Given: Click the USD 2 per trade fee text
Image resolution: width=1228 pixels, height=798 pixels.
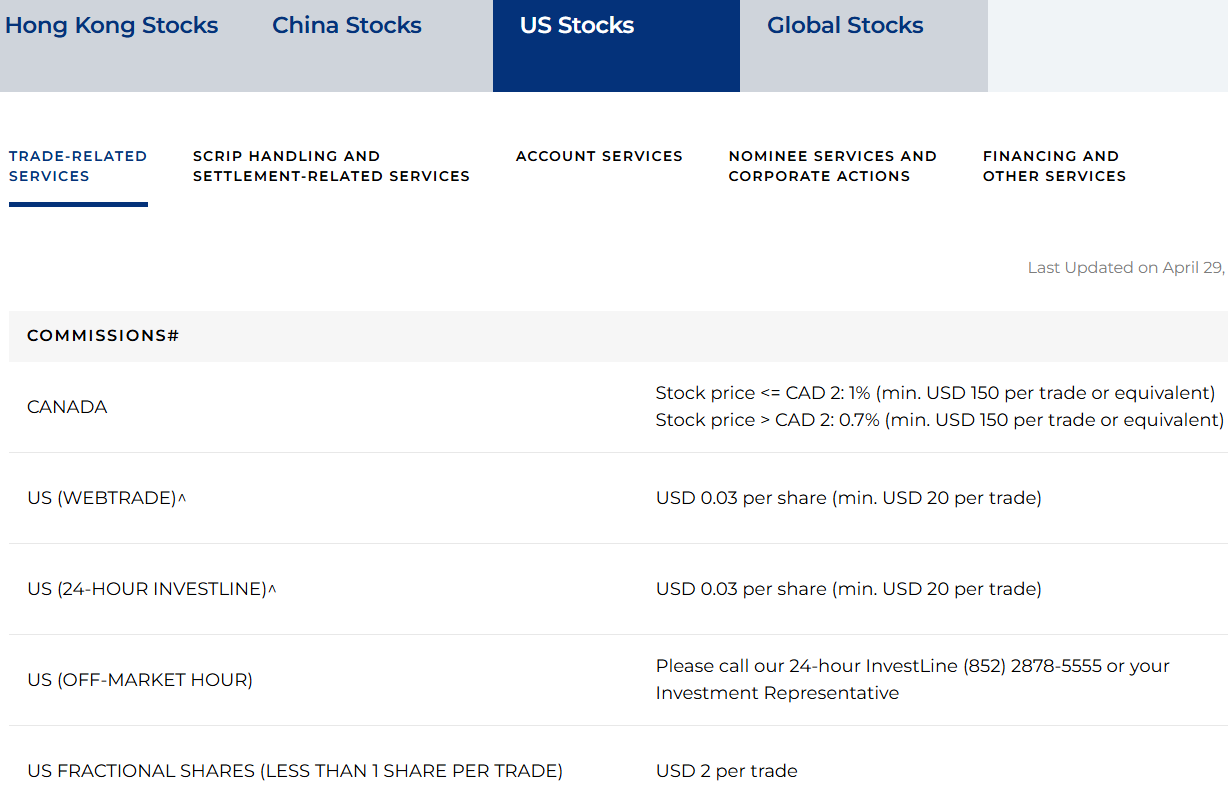Looking at the screenshot, I should point(727,771).
